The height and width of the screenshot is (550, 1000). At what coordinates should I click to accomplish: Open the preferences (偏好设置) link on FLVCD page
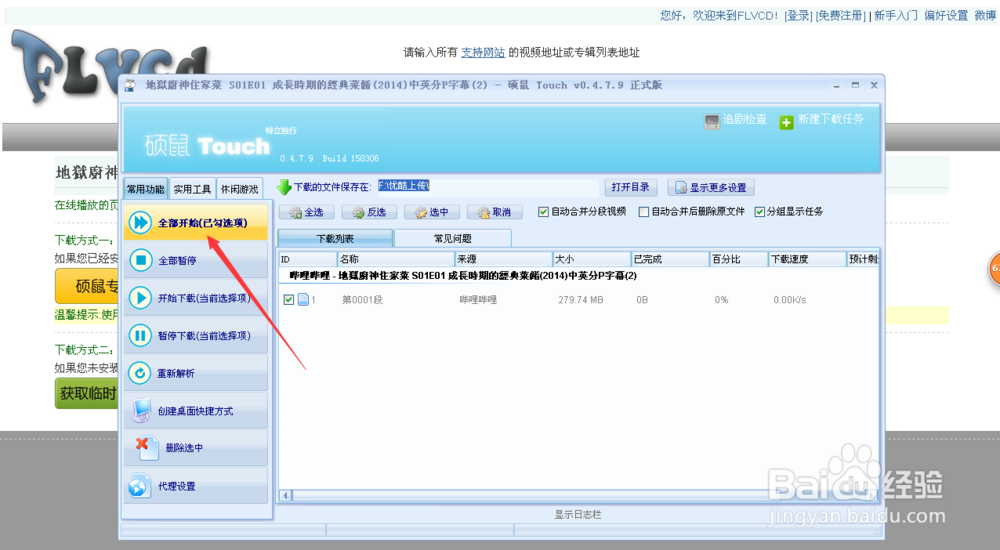click(x=946, y=15)
